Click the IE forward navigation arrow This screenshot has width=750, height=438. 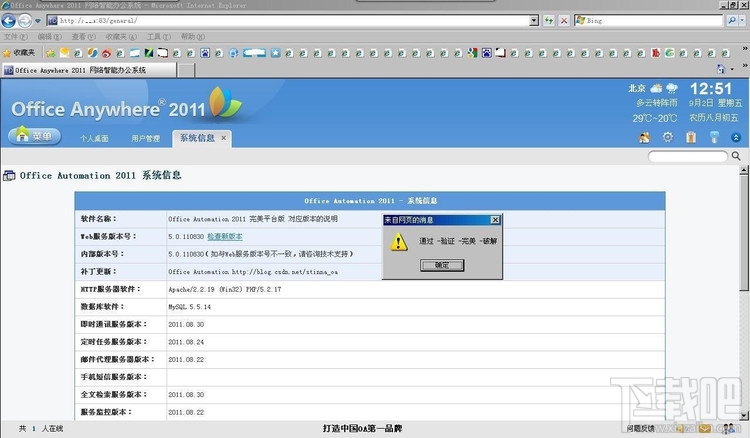click(x=25, y=21)
